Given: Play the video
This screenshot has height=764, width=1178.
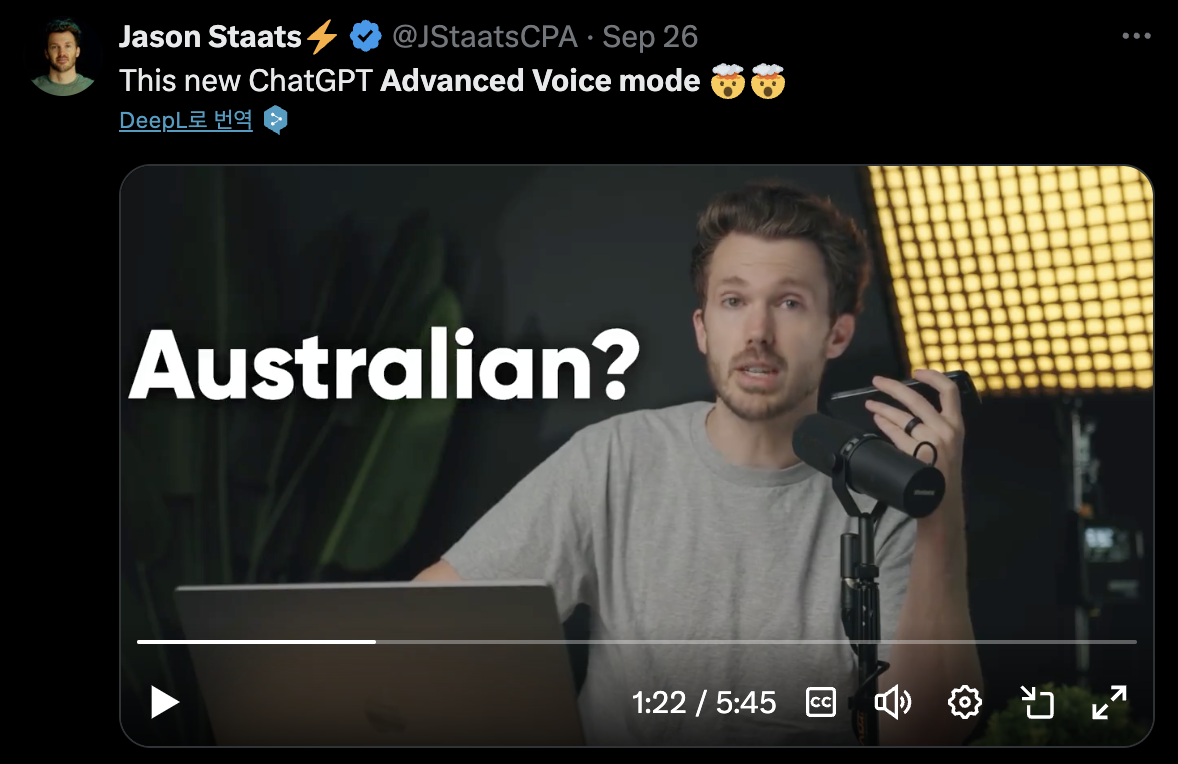Looking at the screenshot, I should coord(165,702).
